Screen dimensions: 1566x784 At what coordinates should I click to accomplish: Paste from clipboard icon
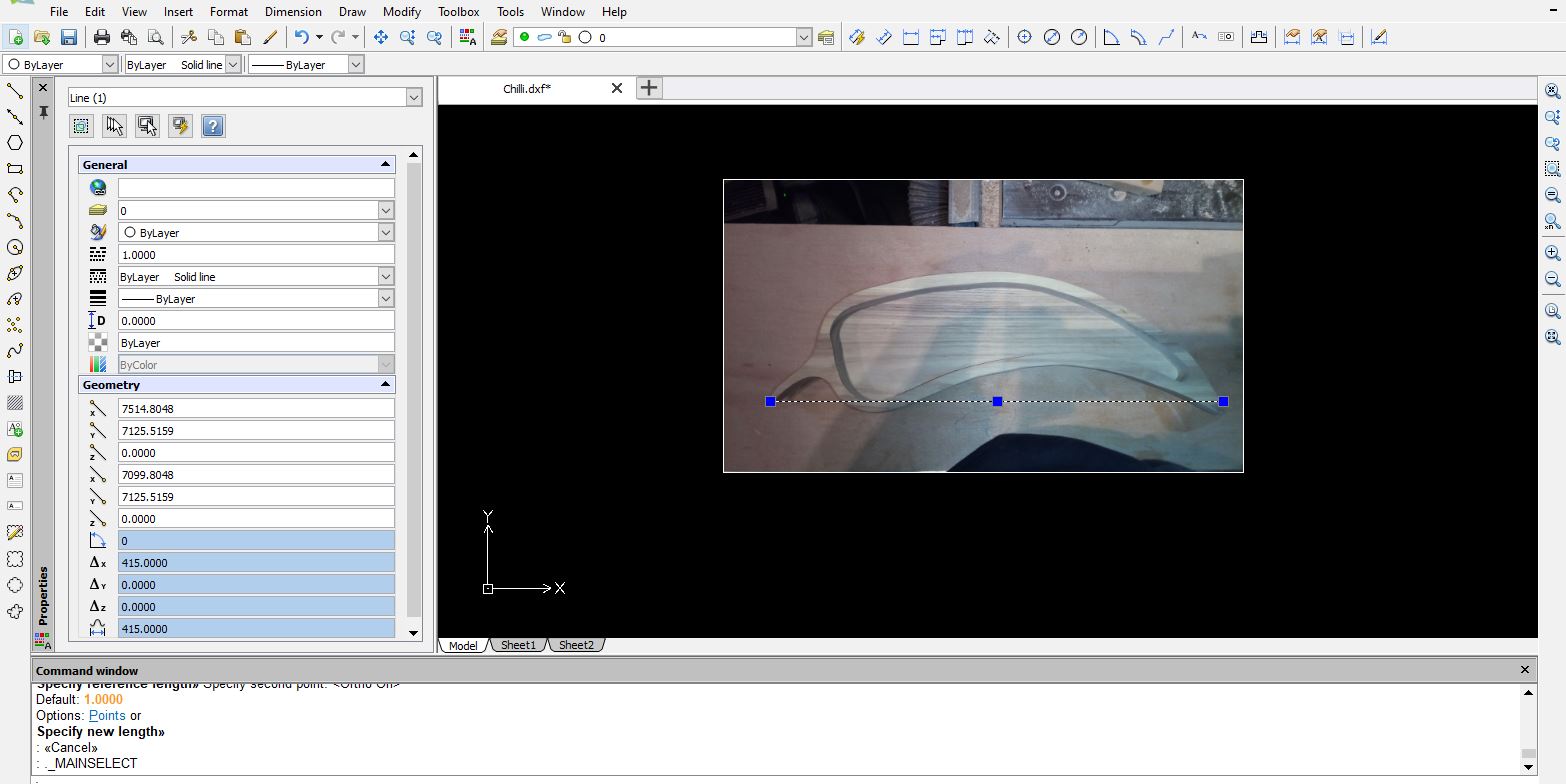pyautogui.click(x=242, y=37)
